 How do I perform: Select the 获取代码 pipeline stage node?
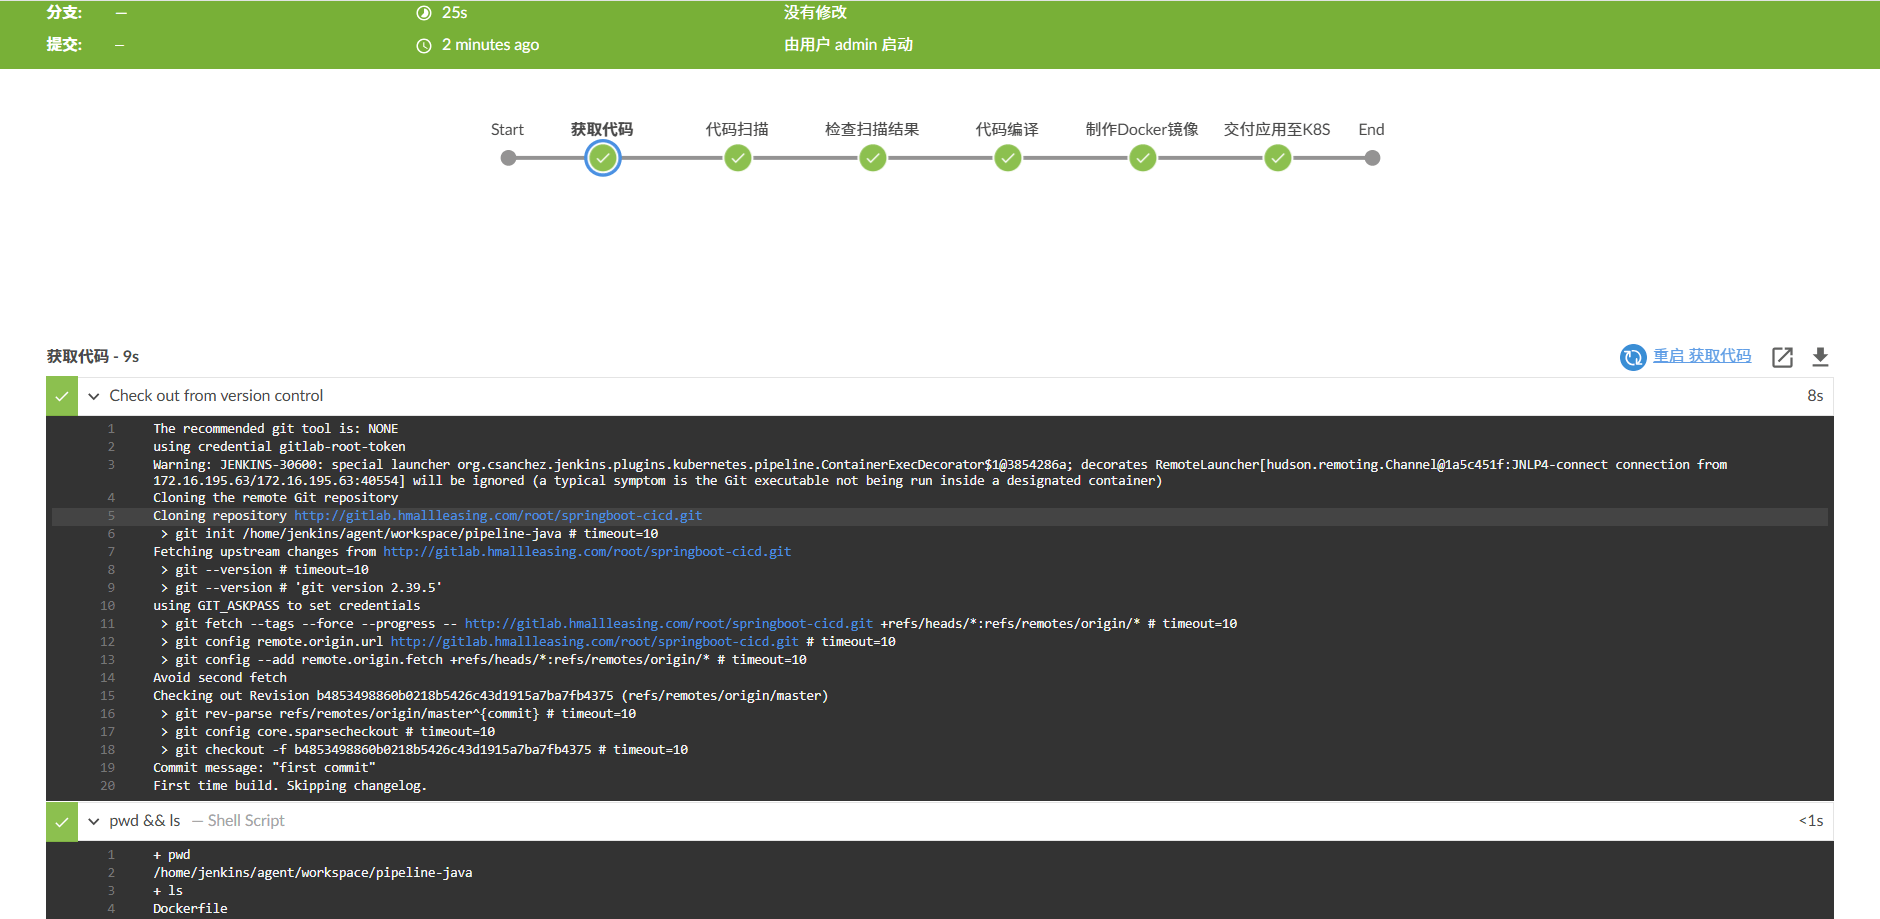pos(602,158)
